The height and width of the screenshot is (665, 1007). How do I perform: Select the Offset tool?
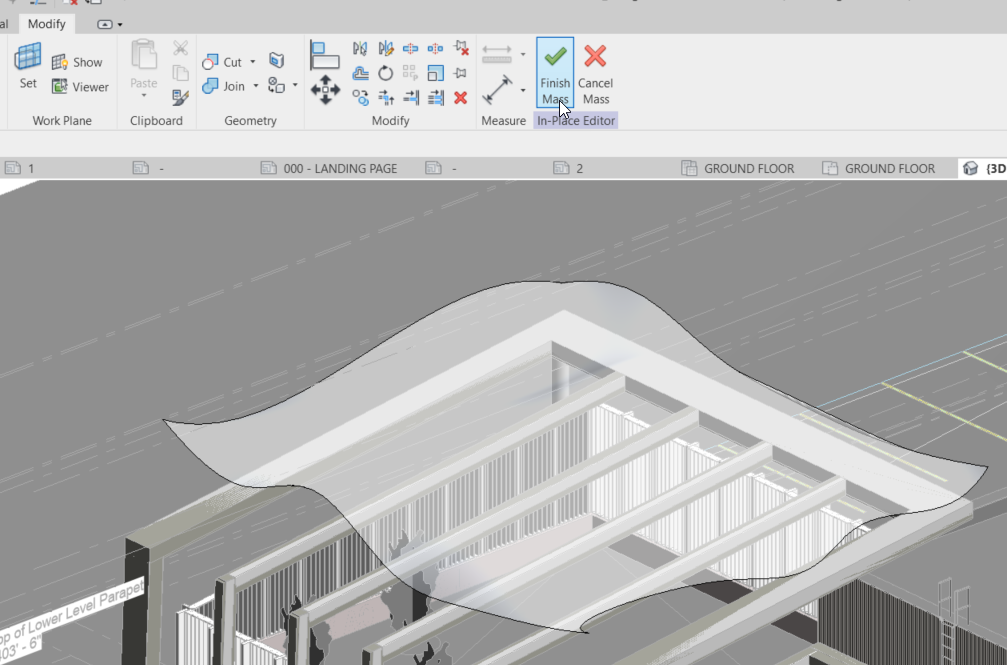tap(360, 73)
